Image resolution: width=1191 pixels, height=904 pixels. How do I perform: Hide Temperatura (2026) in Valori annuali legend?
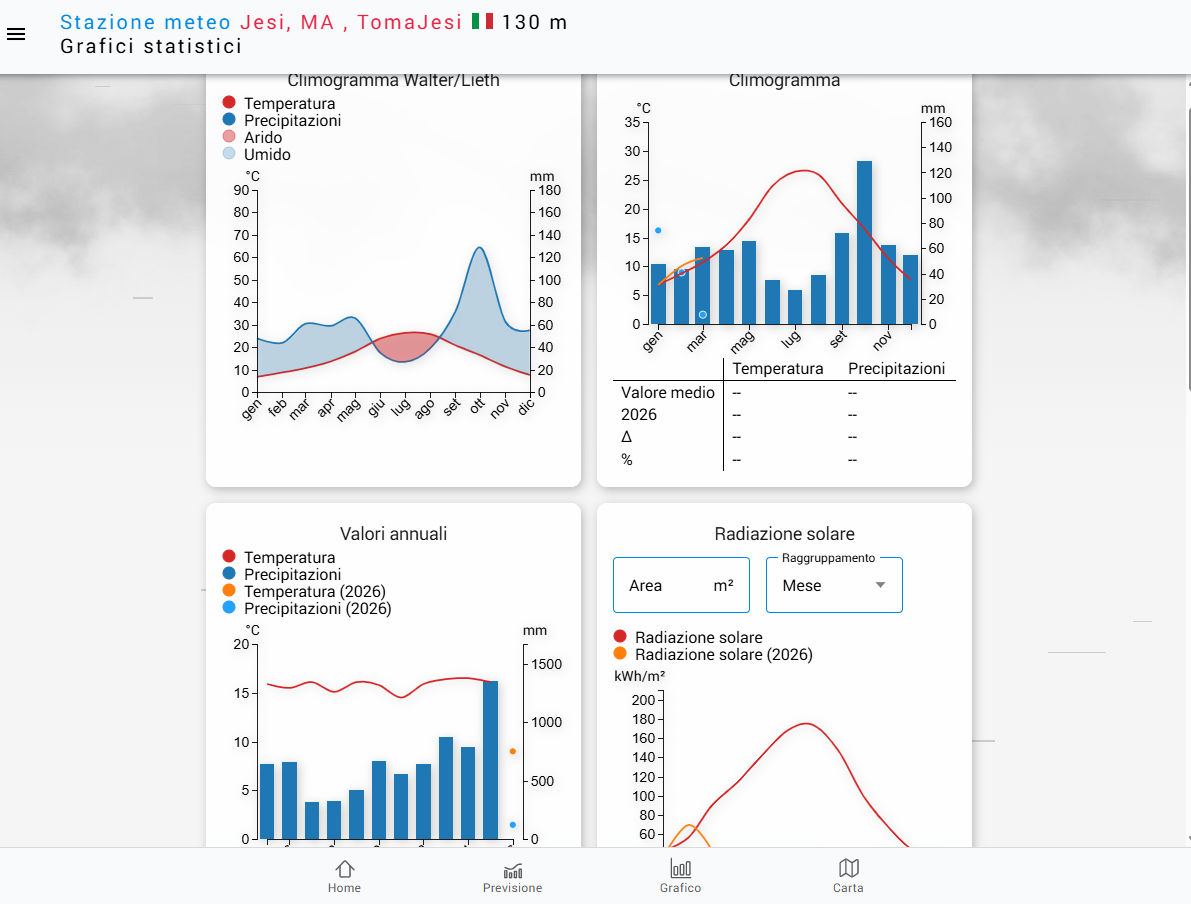[x=314, y=591]
